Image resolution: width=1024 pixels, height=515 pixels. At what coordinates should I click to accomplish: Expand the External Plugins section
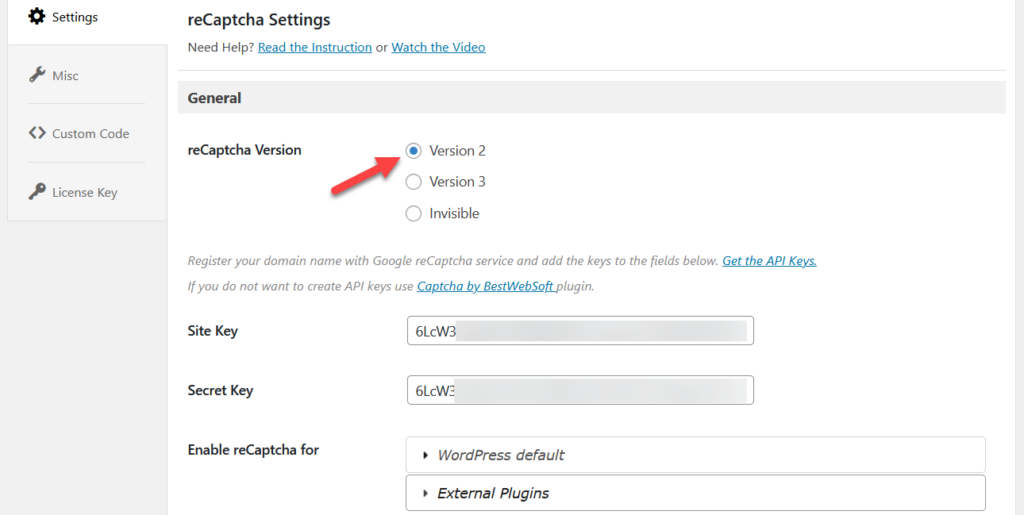tap(696, 493)
